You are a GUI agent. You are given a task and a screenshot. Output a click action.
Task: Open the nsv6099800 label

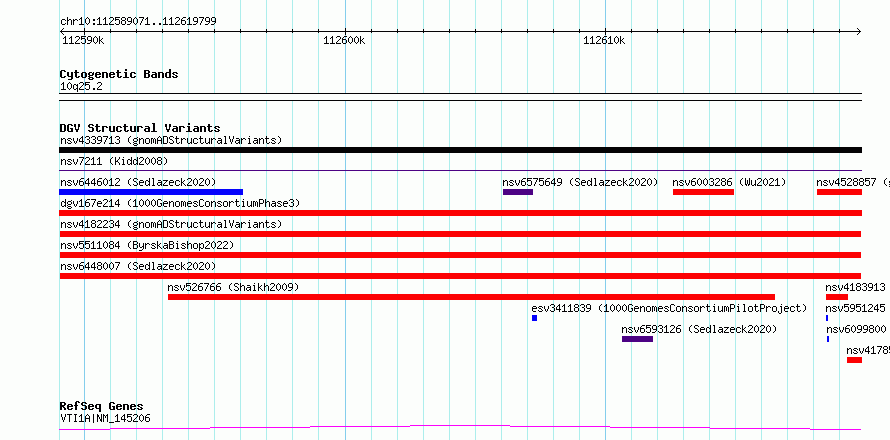click(x=856, y=329)
